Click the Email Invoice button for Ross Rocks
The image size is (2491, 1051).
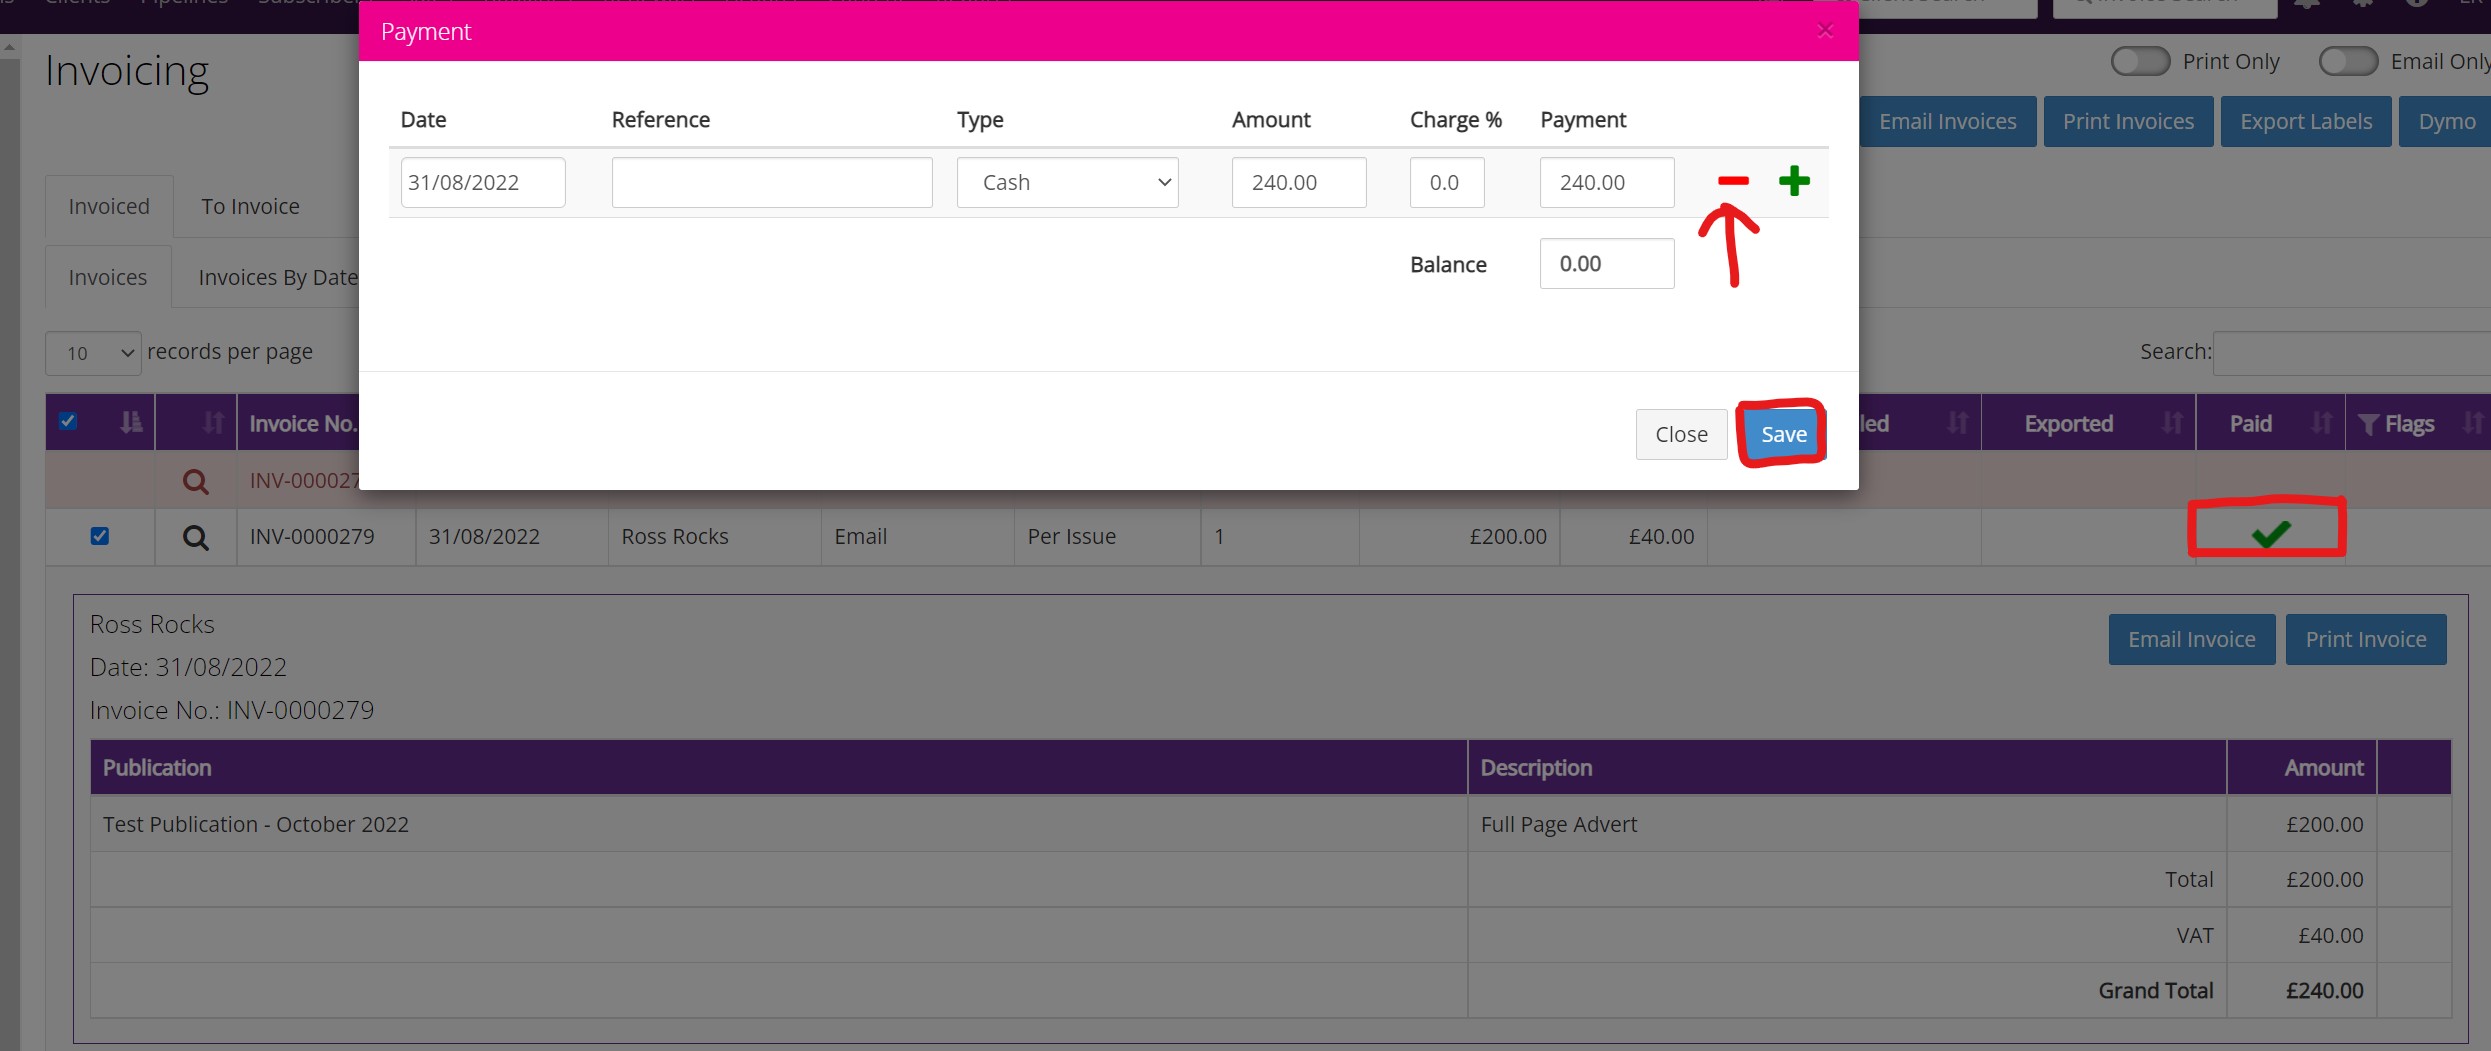tap(2191, 639)
